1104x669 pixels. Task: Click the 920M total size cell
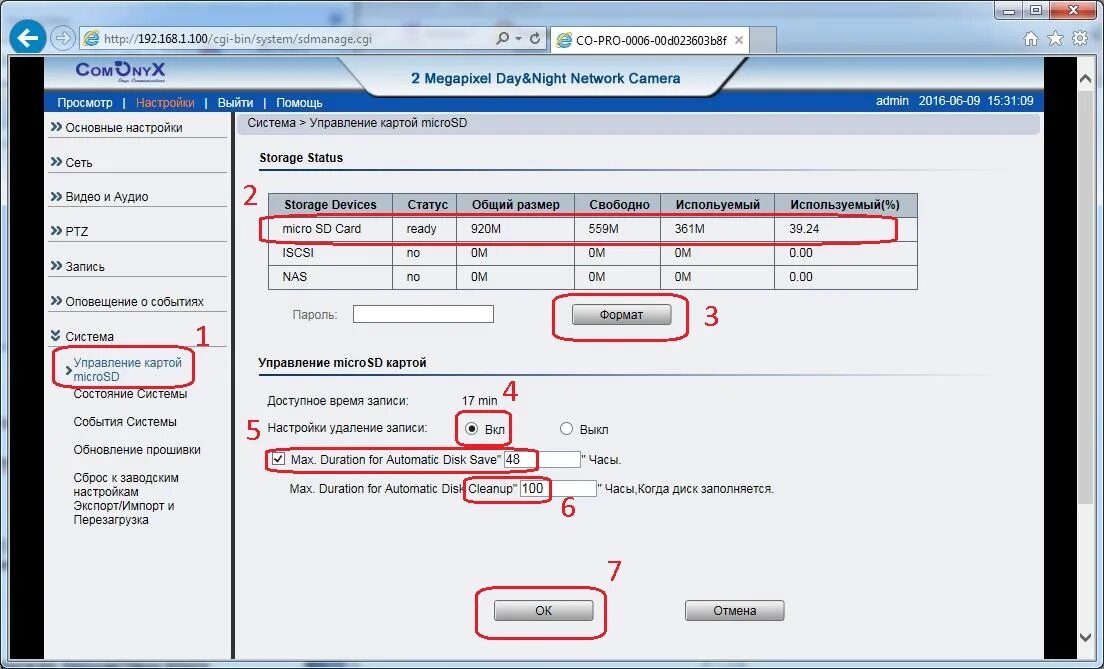click(x=515, y=229)
